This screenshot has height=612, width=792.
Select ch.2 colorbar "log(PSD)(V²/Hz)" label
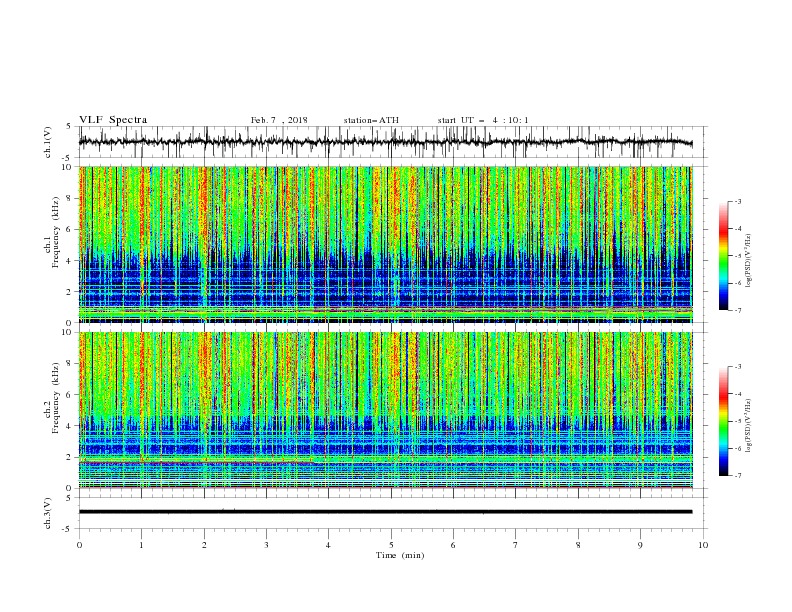(749, 425)
